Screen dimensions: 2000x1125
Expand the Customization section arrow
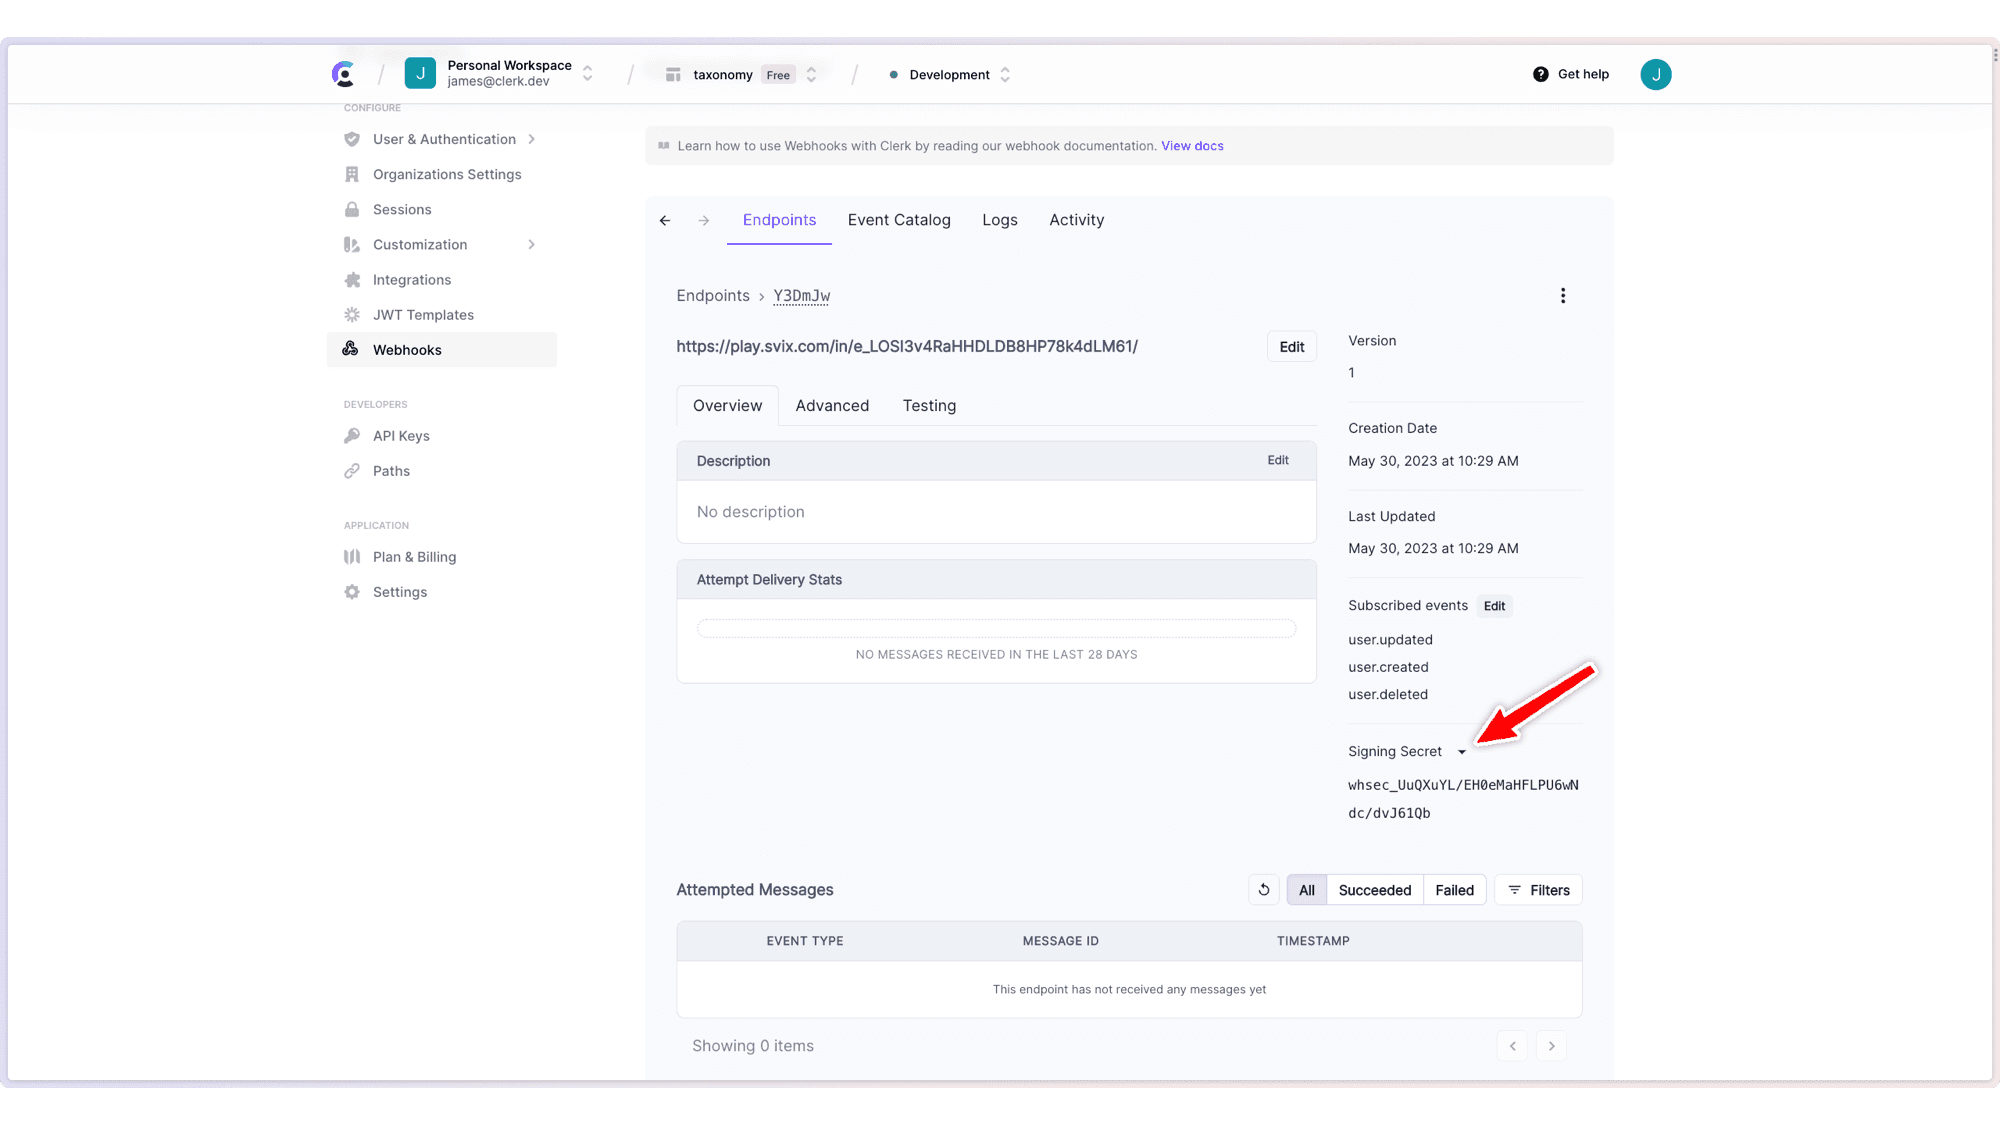[x=532, y=245]
